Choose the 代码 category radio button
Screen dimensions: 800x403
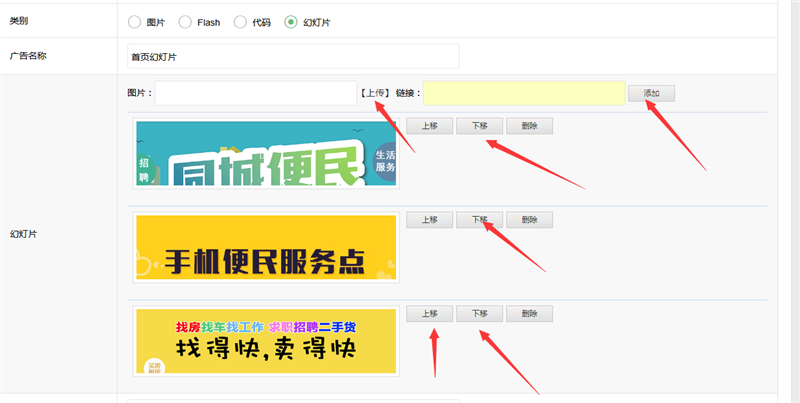(240, 22)
